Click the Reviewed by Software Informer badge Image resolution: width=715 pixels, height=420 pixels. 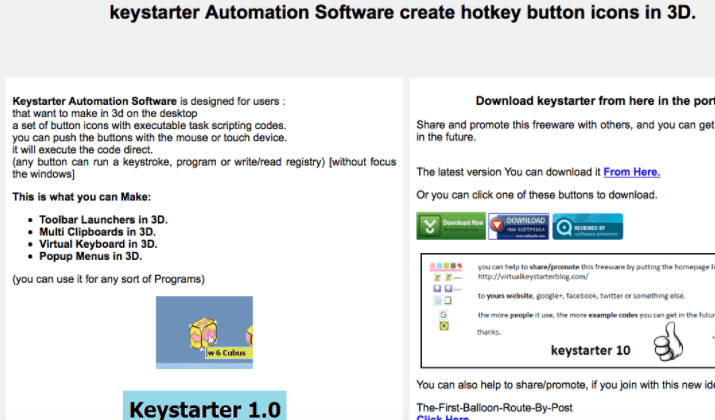tap(587, 226)
